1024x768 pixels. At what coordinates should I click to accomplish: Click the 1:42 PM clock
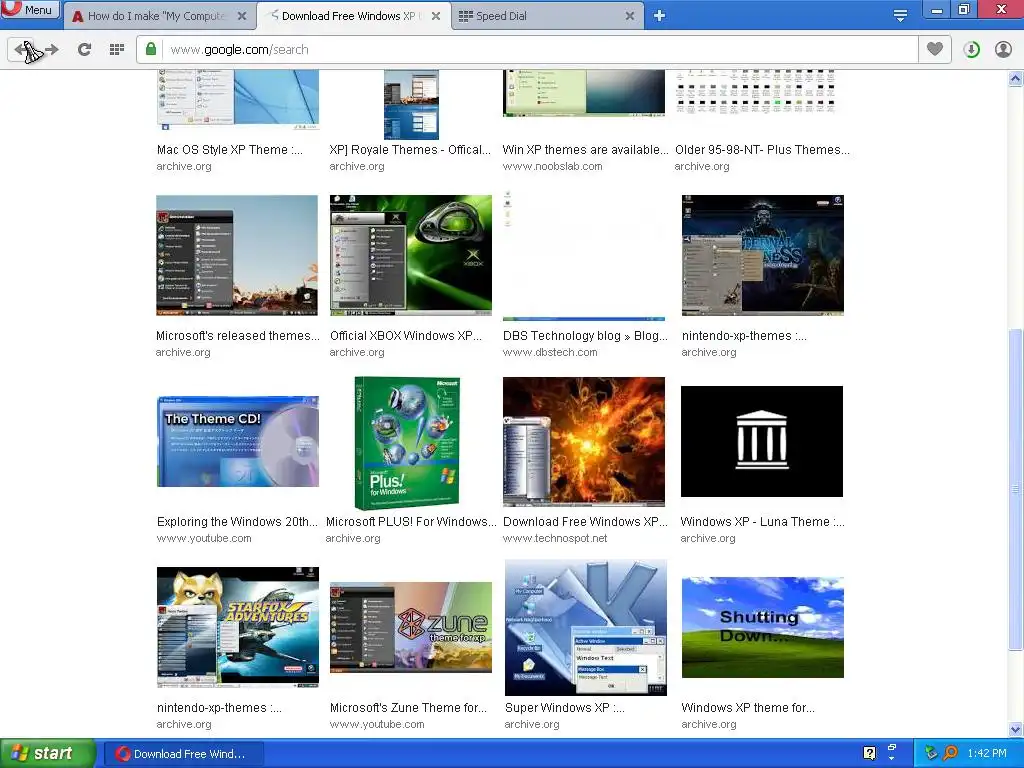(987, 753)
